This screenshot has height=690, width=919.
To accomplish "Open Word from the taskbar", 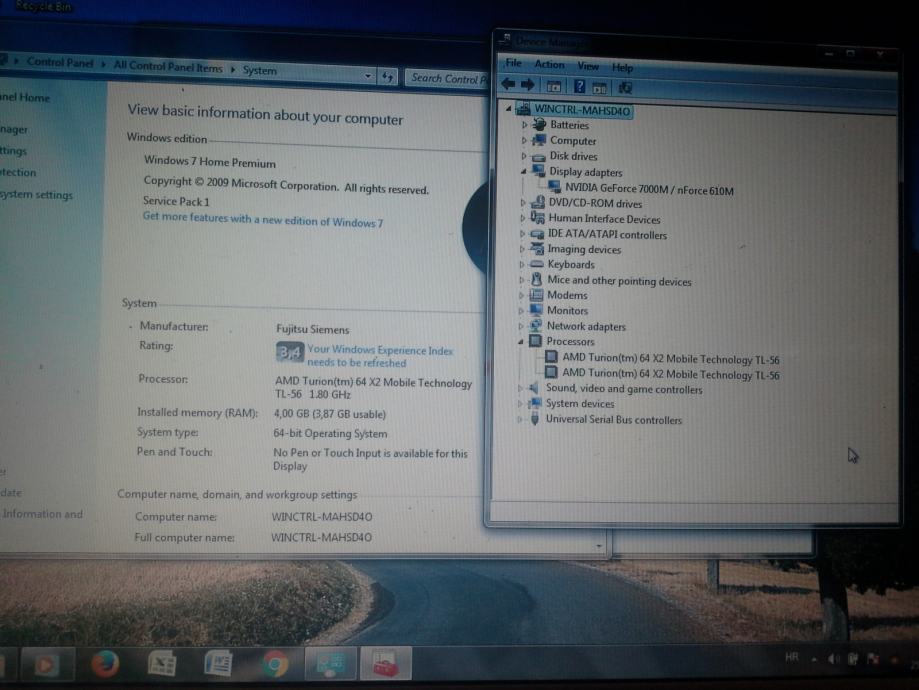I will tap(218, 664).
